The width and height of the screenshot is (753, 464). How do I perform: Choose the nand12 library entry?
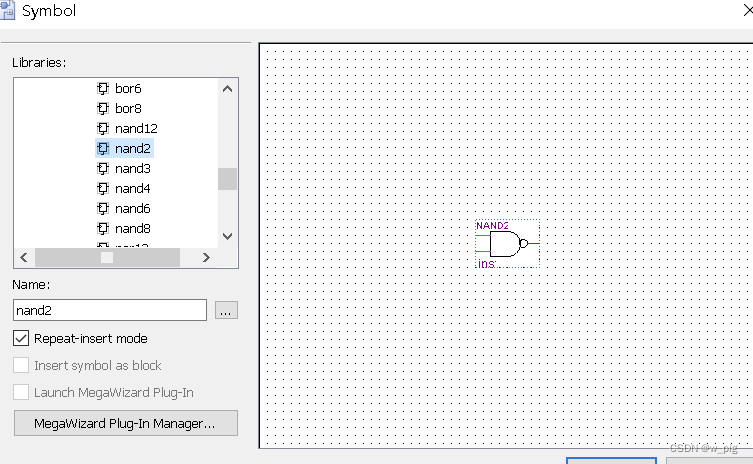tap(136, 128)
